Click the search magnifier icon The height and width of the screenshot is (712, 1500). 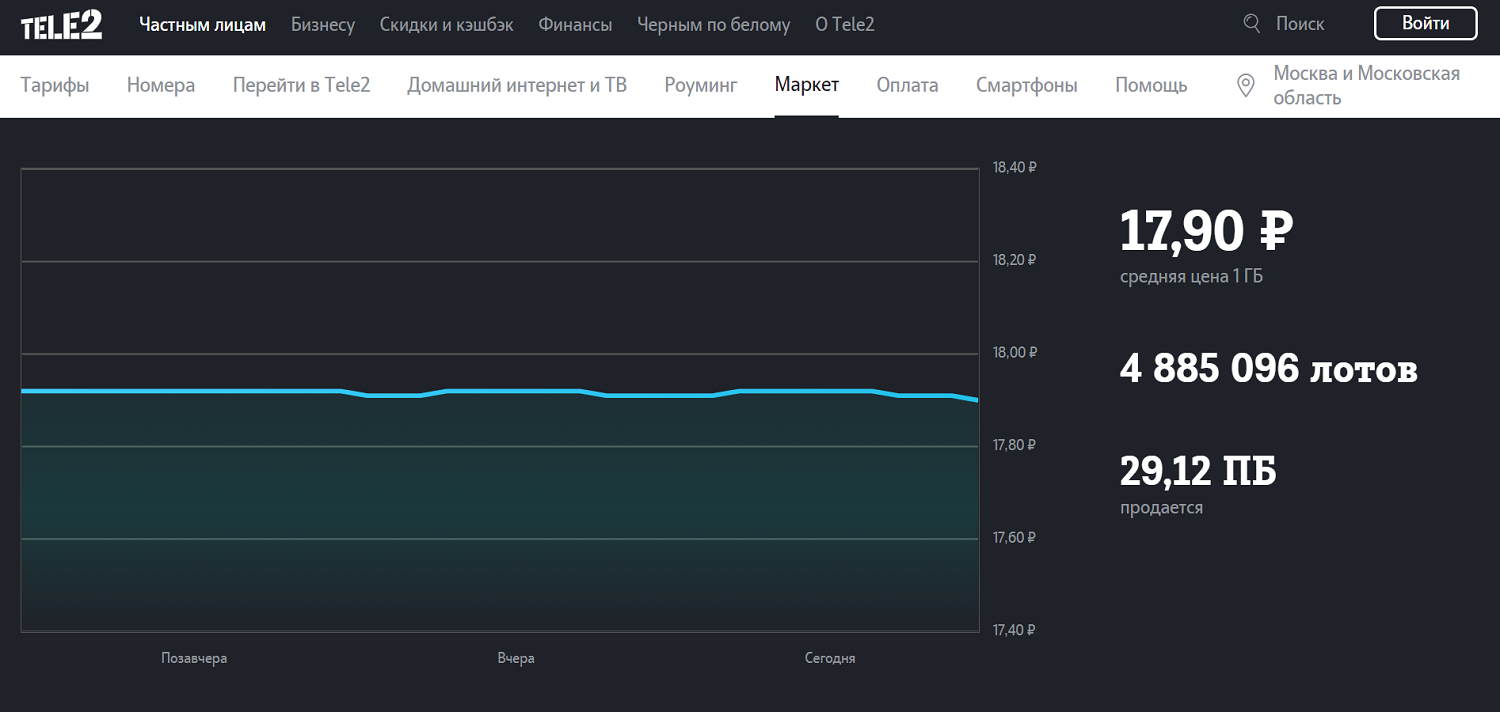(1251, 23)
